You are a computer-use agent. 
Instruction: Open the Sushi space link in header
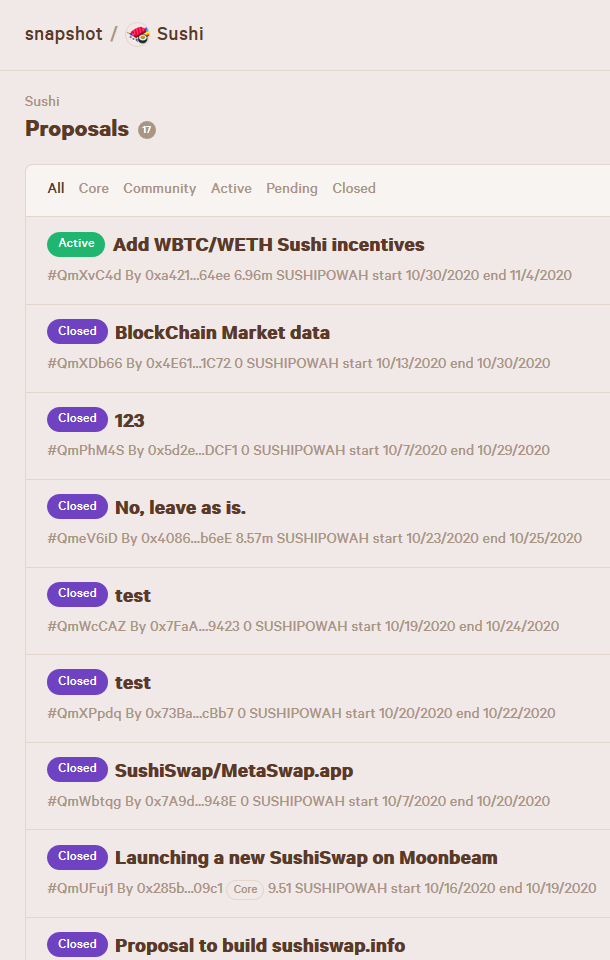(180, 34)
